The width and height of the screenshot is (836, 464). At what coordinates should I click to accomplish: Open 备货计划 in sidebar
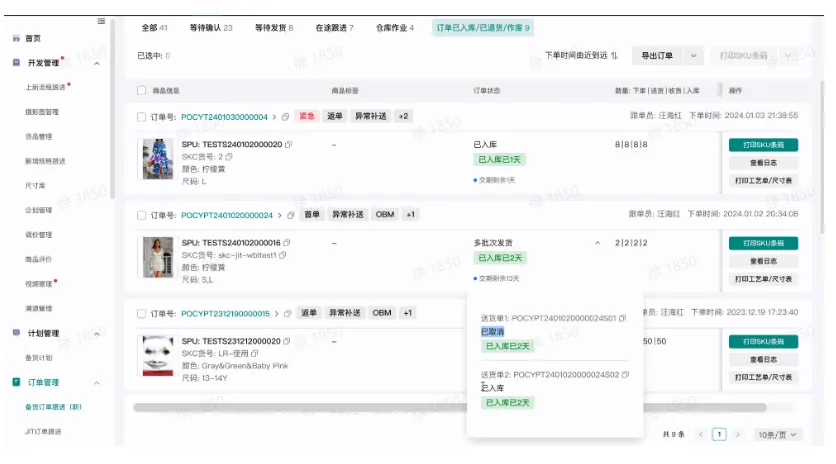click(x=38, y=358)
